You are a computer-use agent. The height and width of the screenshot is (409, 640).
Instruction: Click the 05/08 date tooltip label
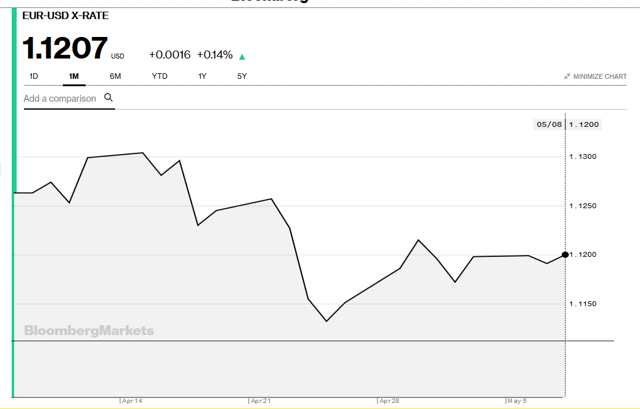[x=549, y=124]
